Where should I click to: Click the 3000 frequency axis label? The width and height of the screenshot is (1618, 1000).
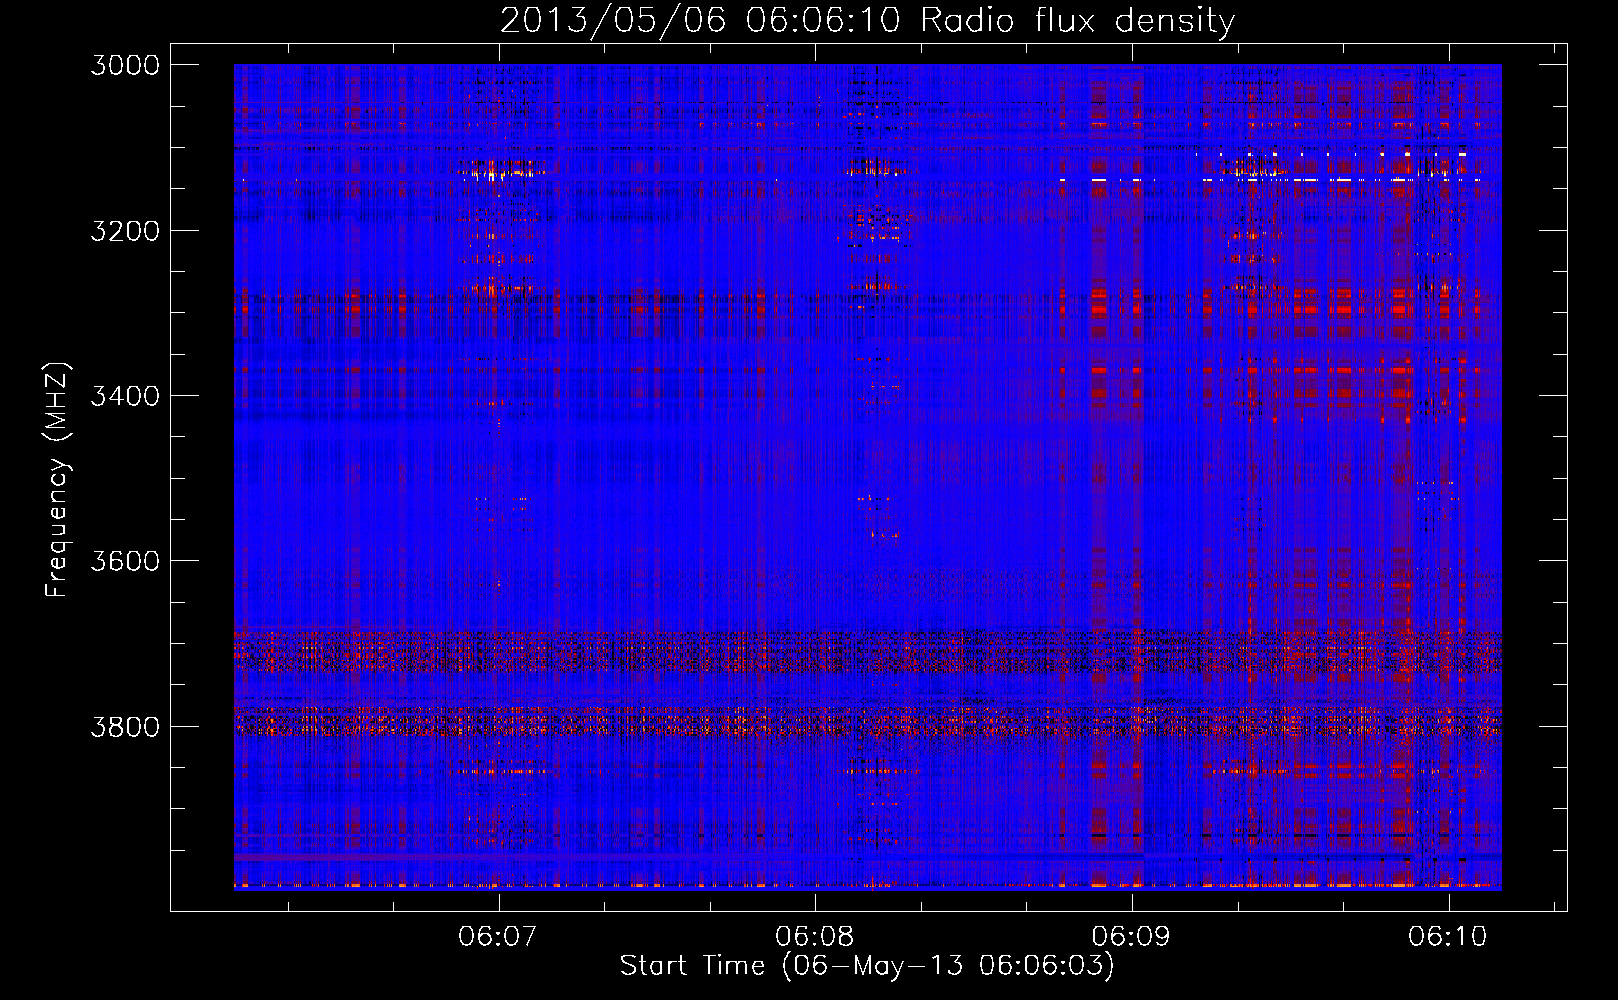[x=125, y=65]
